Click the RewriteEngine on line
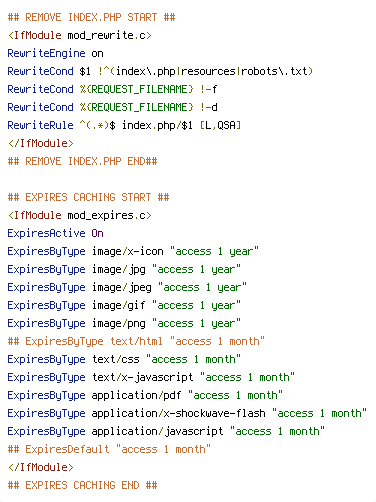The image size is (376, 502). pyautogui.click(x=55, y=53)
